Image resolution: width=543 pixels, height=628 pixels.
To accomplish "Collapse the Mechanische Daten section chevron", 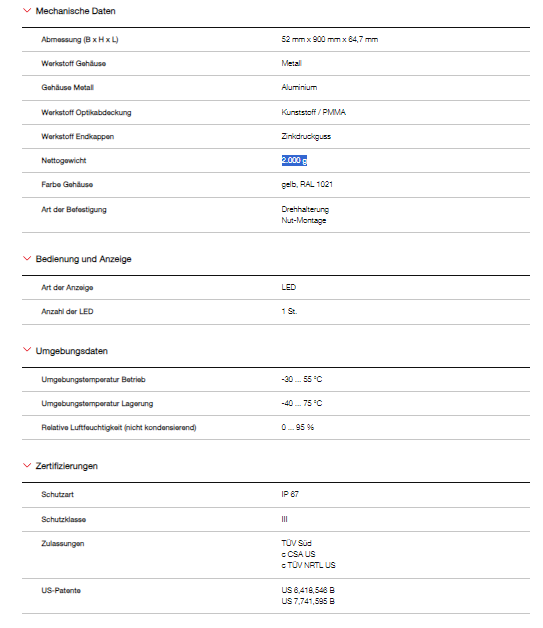I will point(27,10).
